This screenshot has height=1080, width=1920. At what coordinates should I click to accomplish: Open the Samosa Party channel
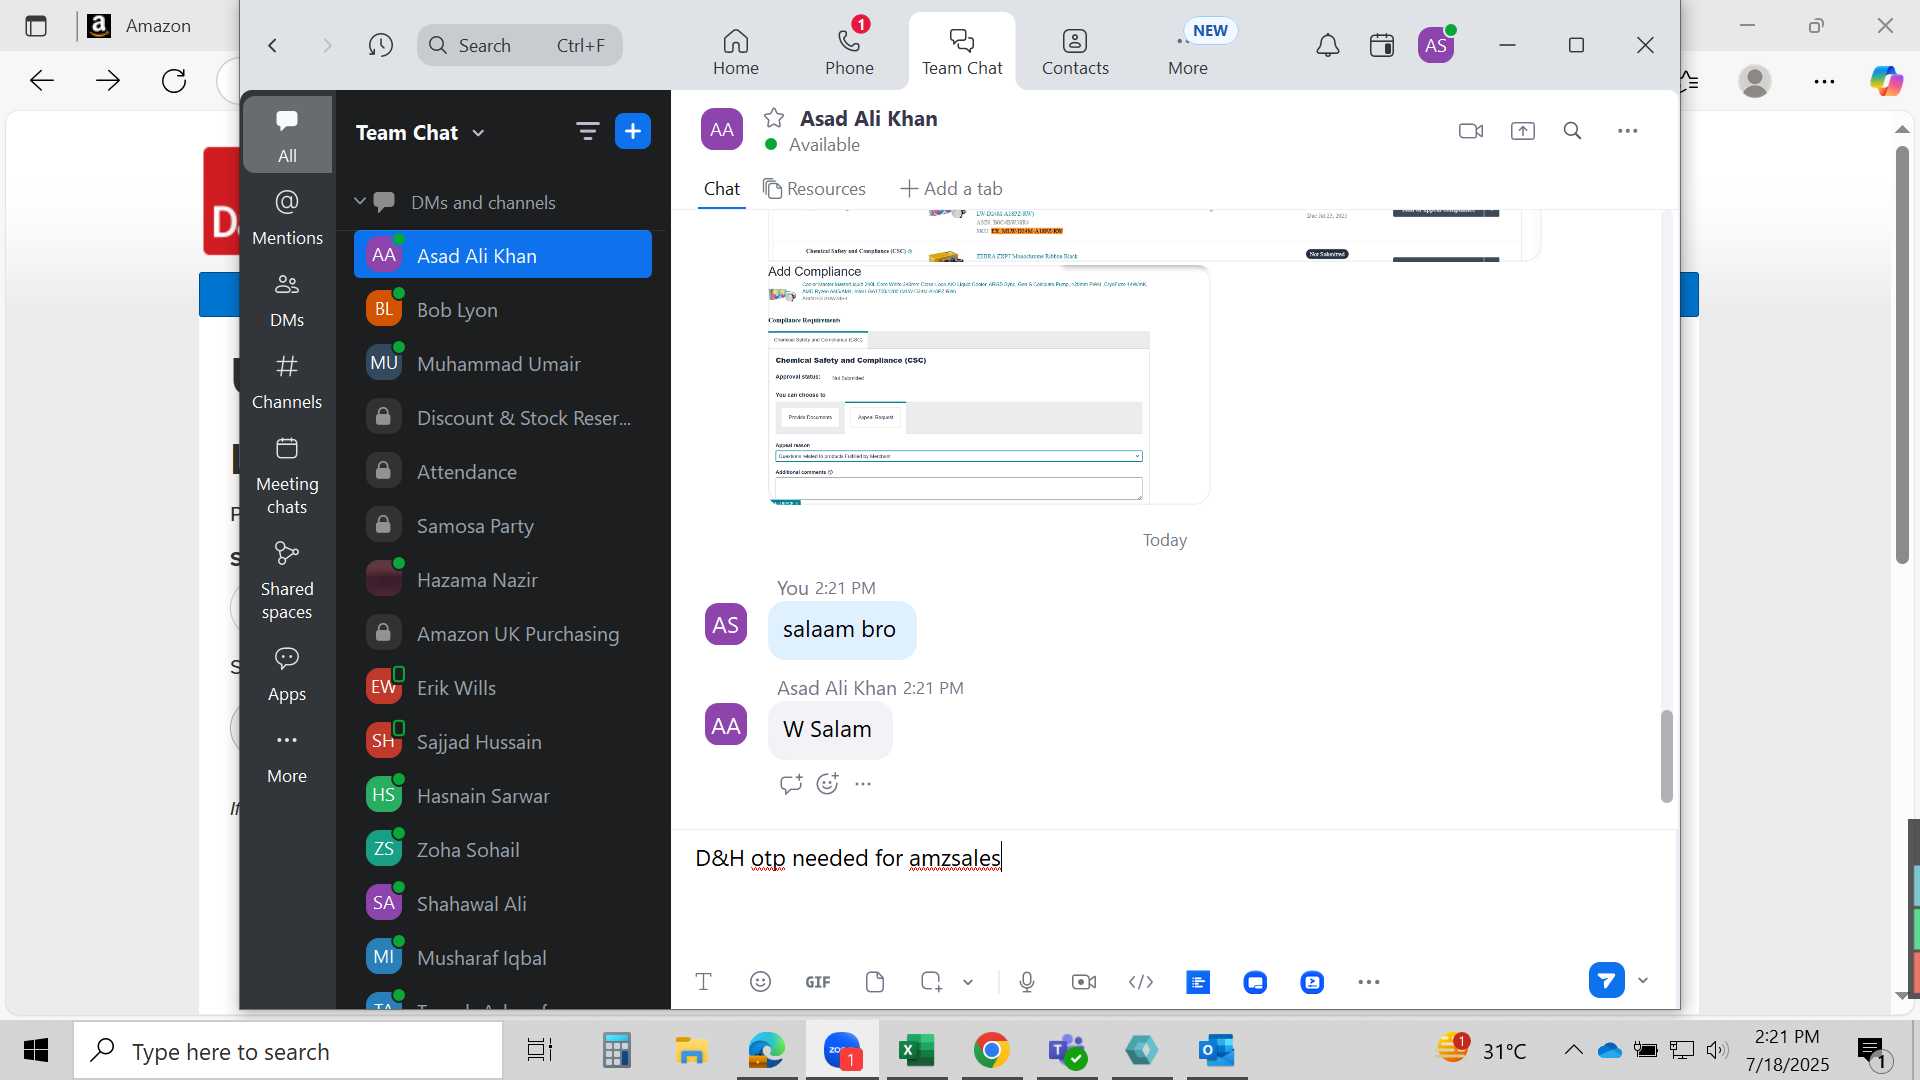[x=503, y=526]
